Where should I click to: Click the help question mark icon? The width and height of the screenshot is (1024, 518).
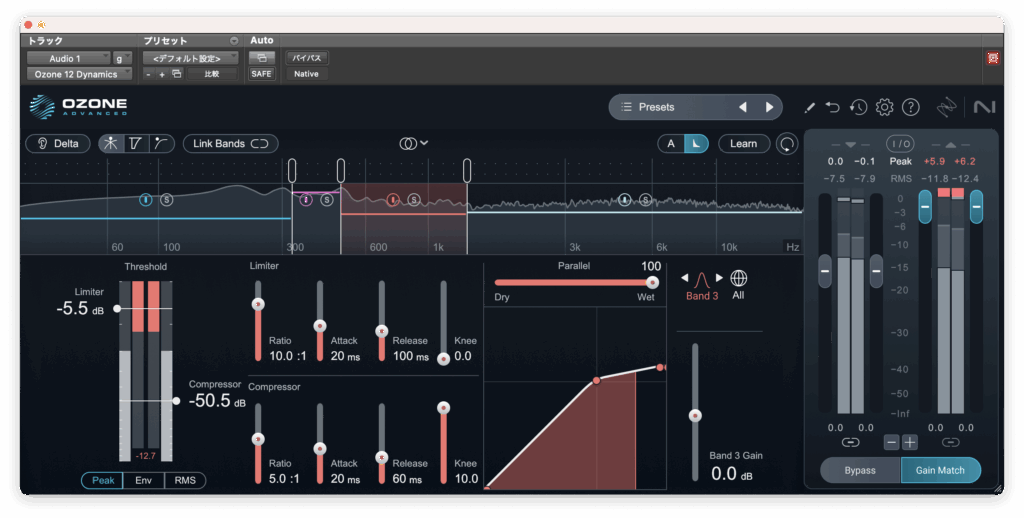(x=910, y=107)
